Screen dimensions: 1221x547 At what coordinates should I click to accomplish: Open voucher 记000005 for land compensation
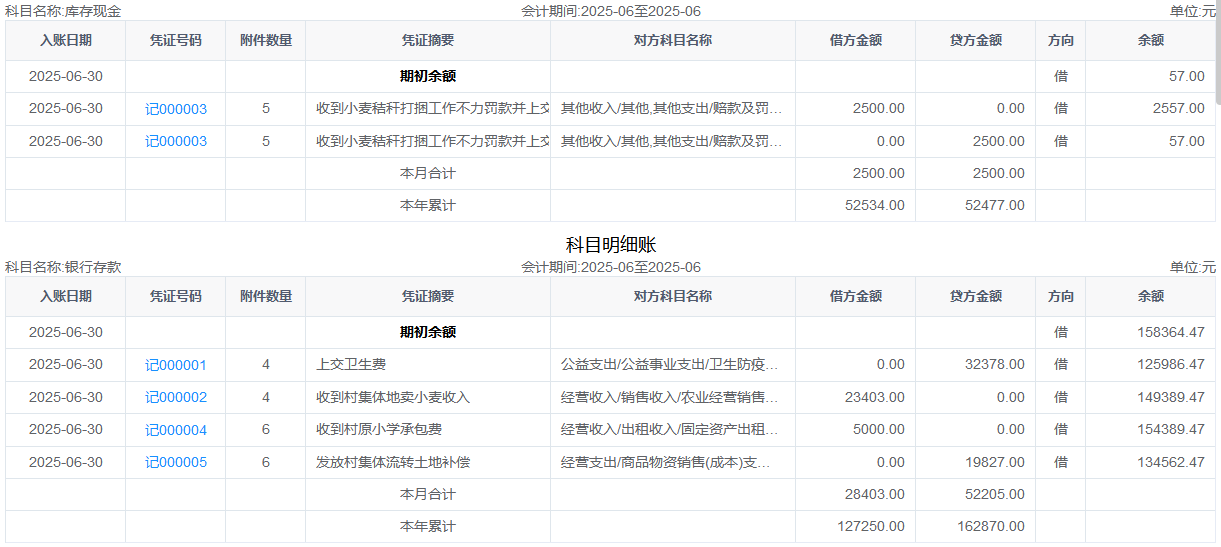[175, 462]
